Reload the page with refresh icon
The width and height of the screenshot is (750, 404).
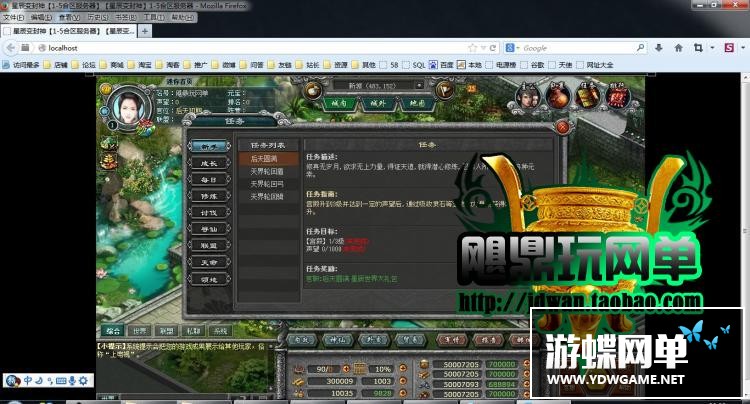(493, 48)
